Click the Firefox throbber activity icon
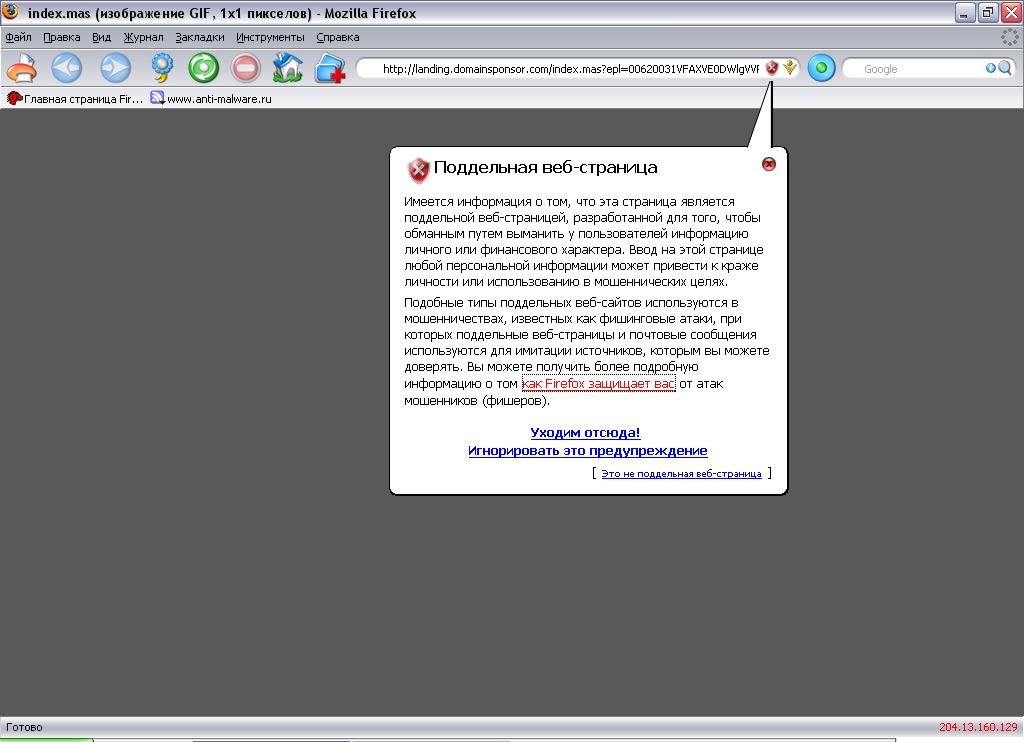The width and height of the screenshot is (1024, 742). point(1010,37)
